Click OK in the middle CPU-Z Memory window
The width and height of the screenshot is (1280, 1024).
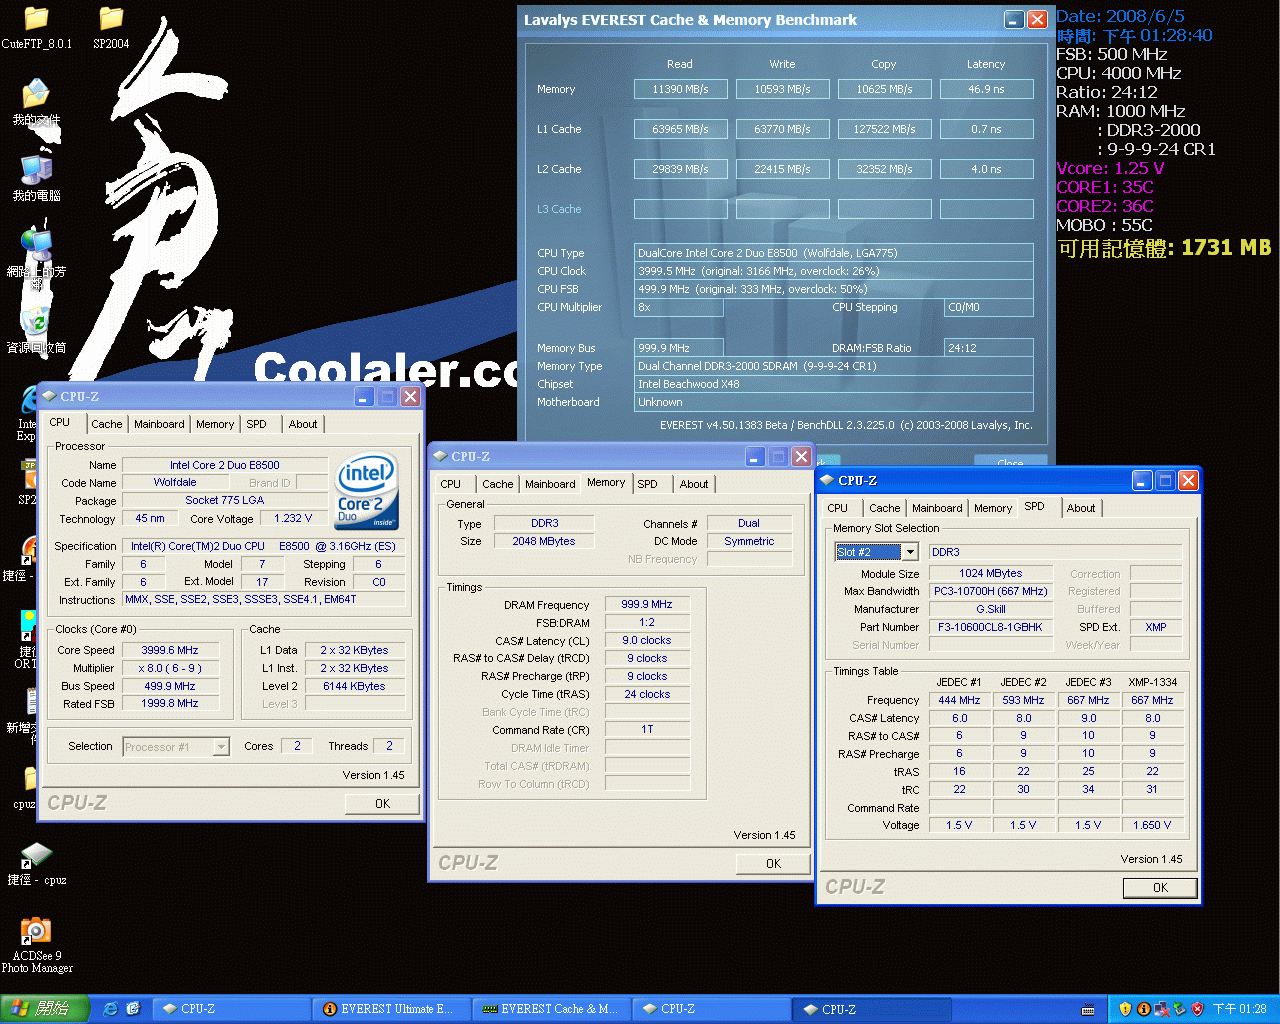(773, 863)
